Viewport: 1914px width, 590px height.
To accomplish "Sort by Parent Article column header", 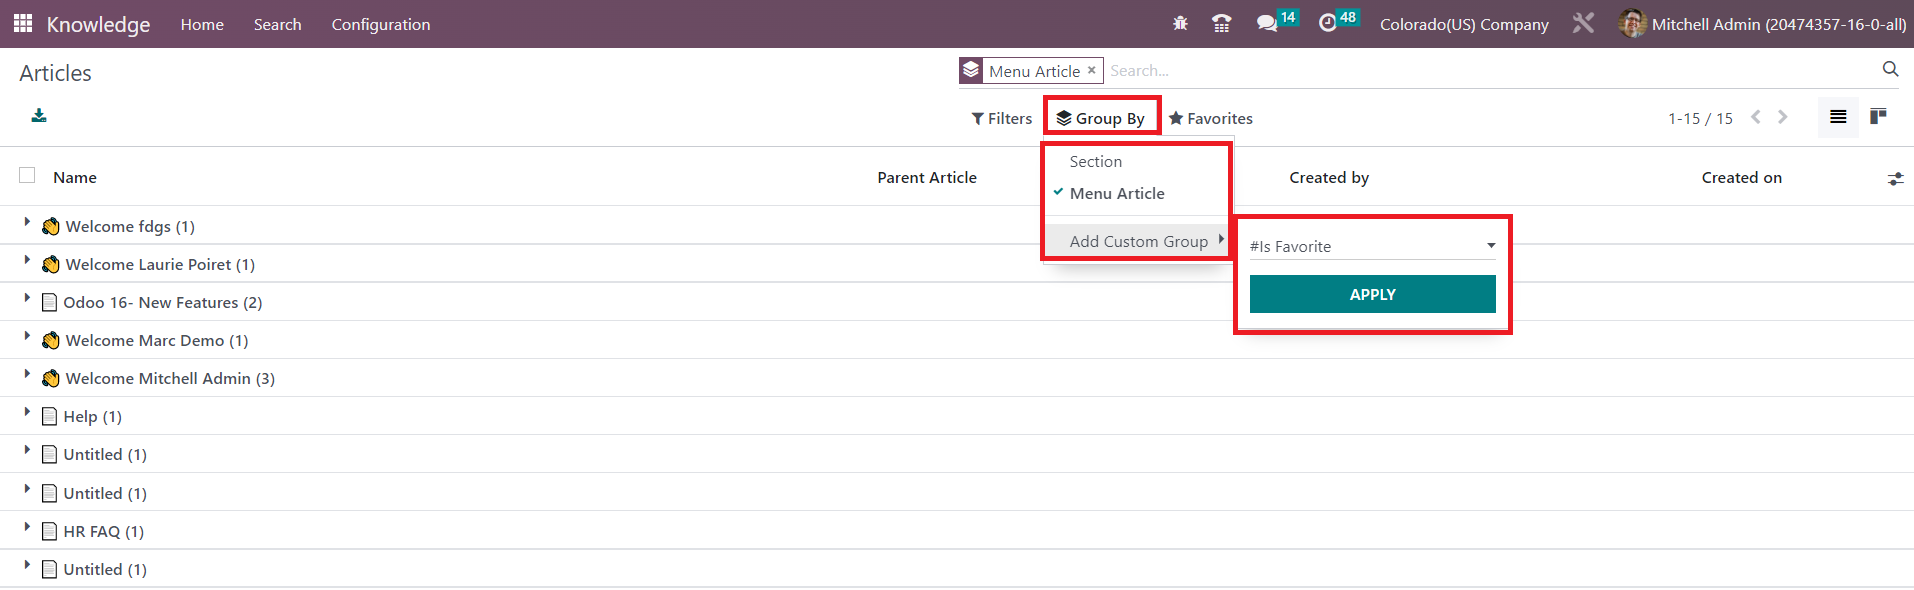I will click(x=927, y=177).
